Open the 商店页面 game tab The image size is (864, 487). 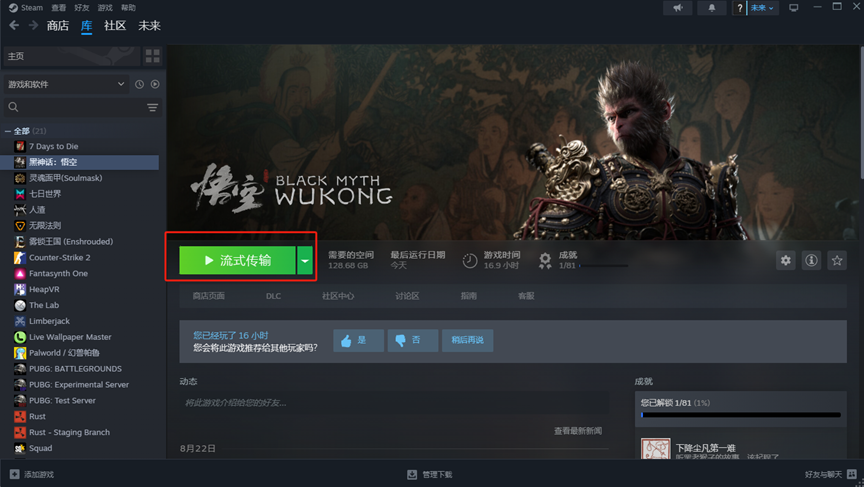pyautogui.click(x=209, y=296)
